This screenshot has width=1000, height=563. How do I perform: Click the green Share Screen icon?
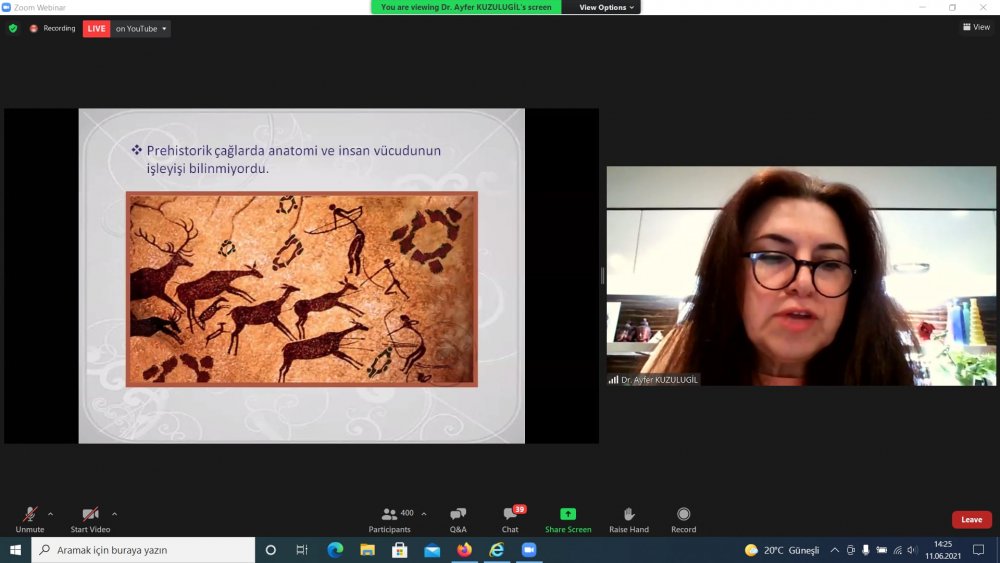(x=568, y=517)
